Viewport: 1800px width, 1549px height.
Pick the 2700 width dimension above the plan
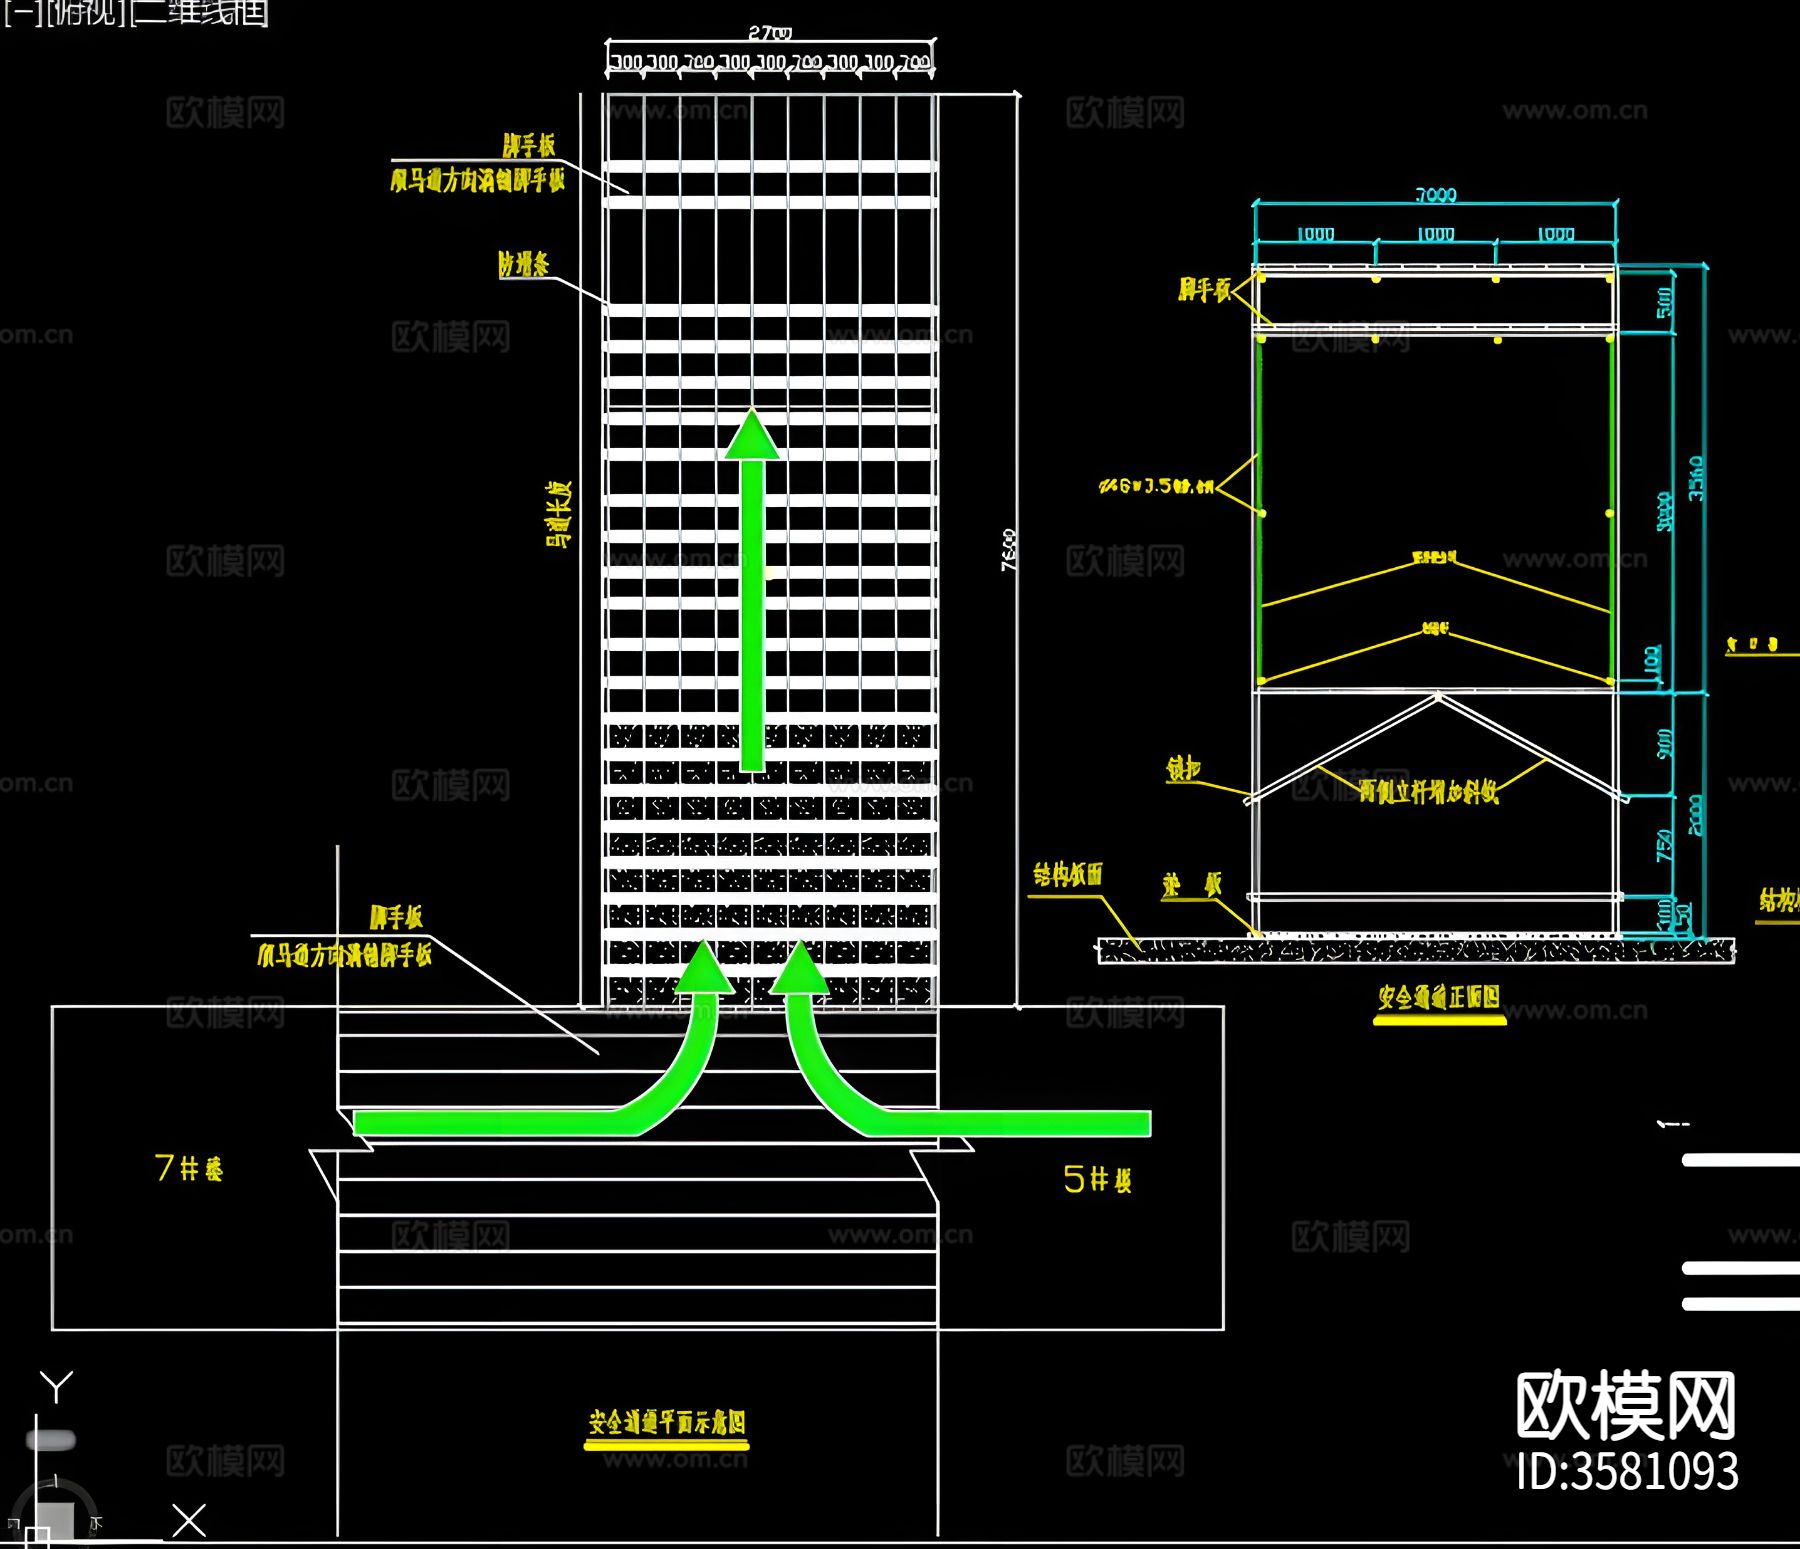[770, 33]
